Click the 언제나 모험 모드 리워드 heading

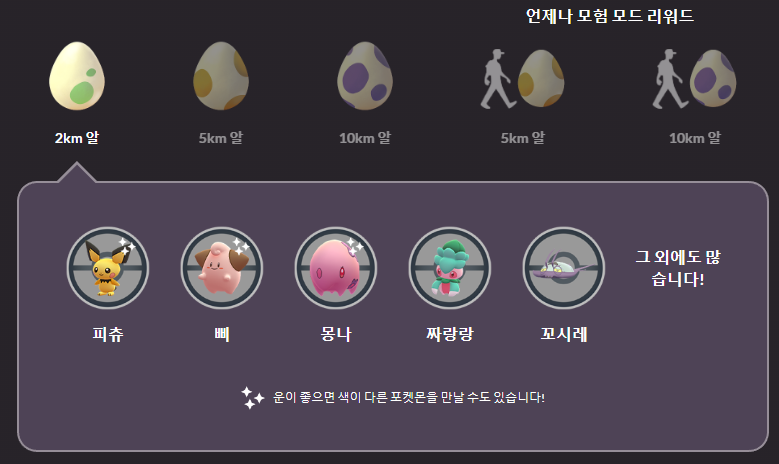(x=610, y=16)
